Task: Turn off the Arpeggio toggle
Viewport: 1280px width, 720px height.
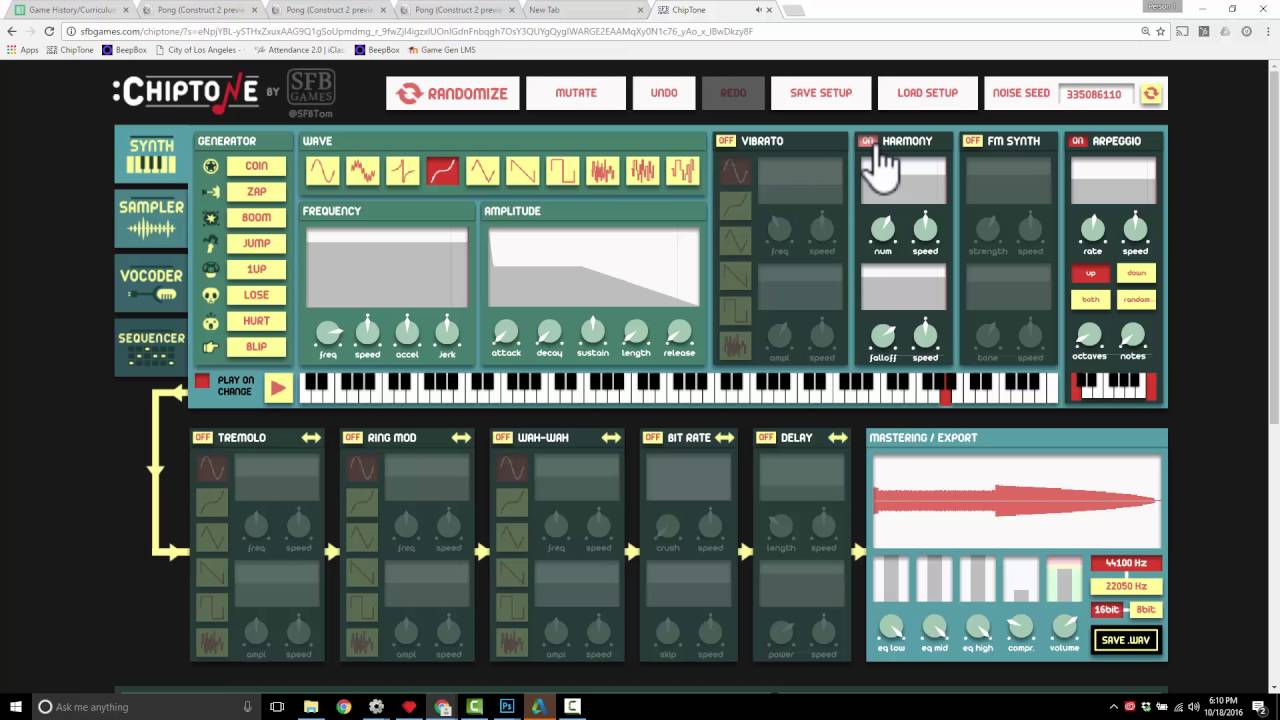Action: (1077, 141)
